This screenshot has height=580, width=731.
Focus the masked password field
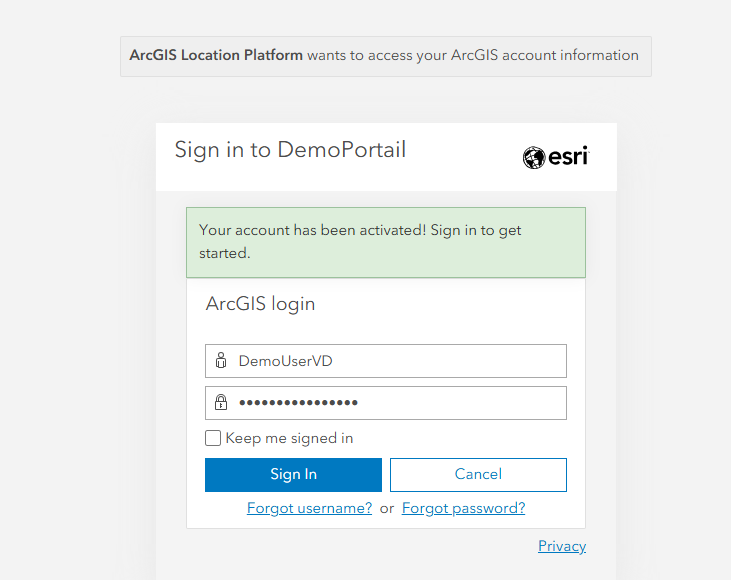click(x=450, y=403)
